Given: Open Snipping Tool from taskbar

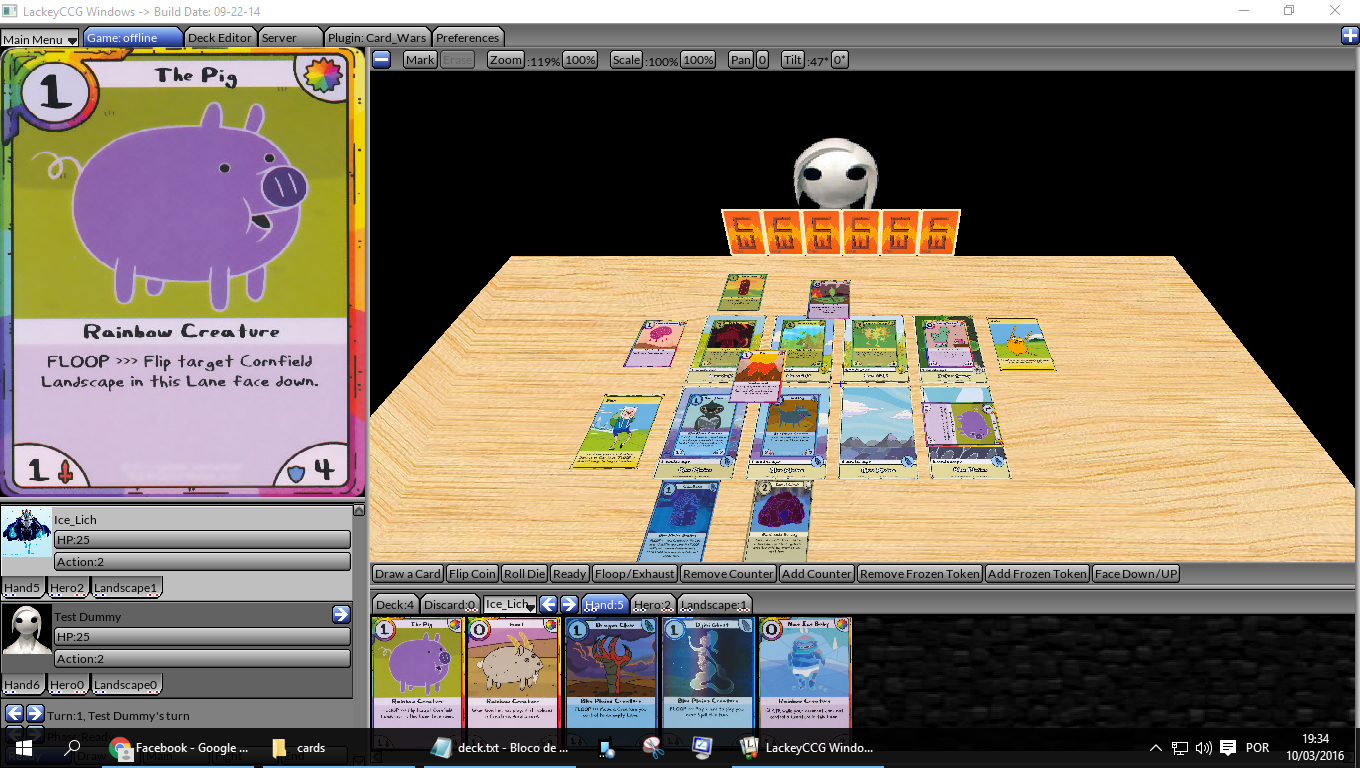Looking at the screenshot, I should (654, 747).
